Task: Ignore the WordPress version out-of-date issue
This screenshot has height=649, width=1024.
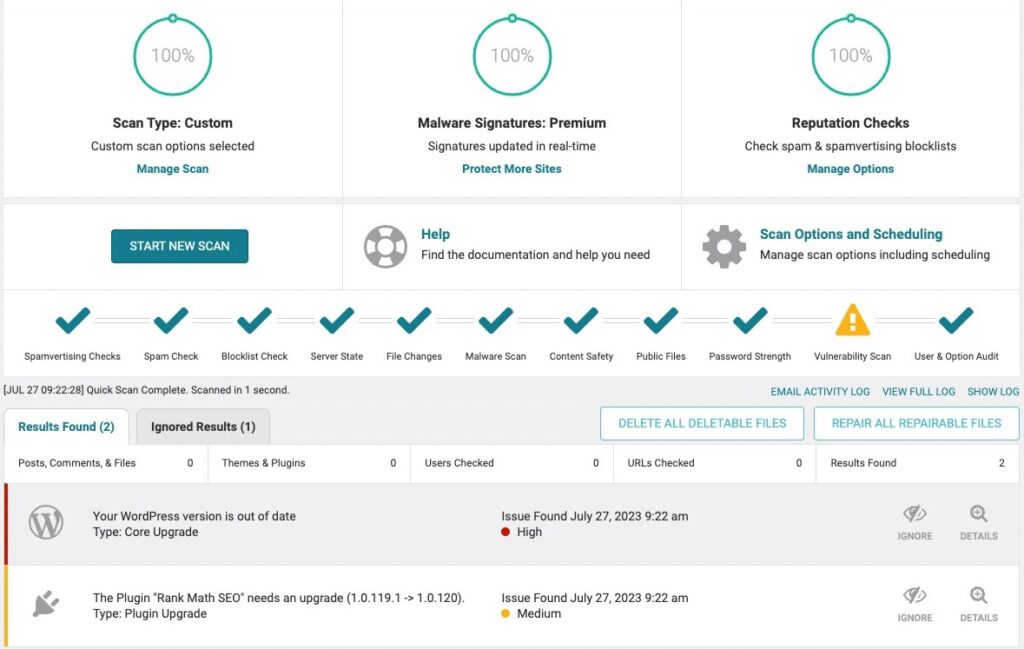Action: click(x=914, y=522)
